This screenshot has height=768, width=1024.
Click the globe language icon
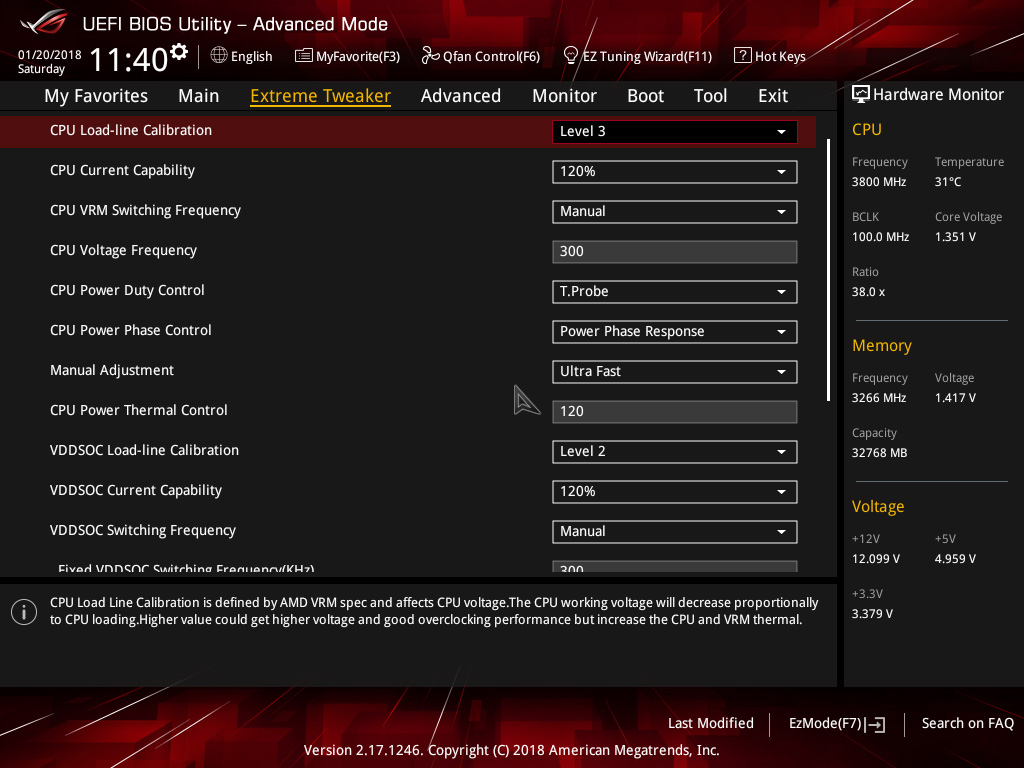[x=219, y=56]
